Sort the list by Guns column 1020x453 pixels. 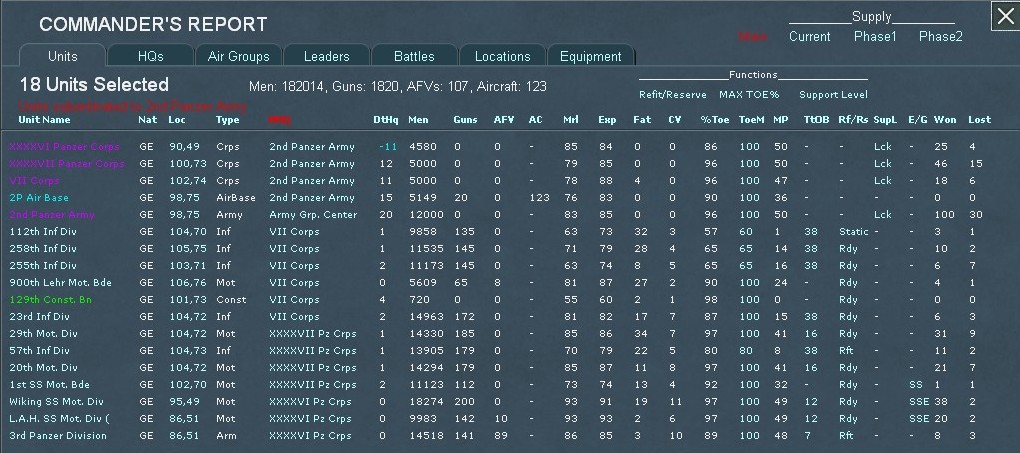(x=465, y=120)
